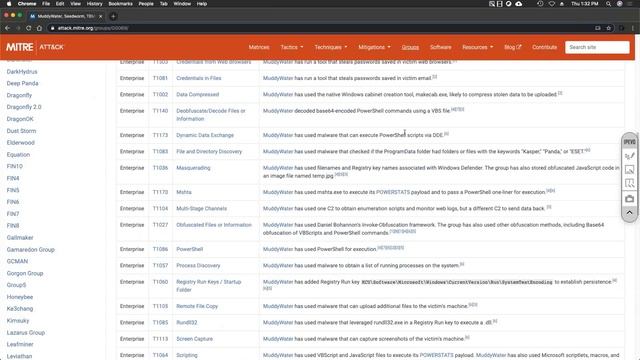Open Obfuscated Files or Information technique
640x360 pixels.
214,224
